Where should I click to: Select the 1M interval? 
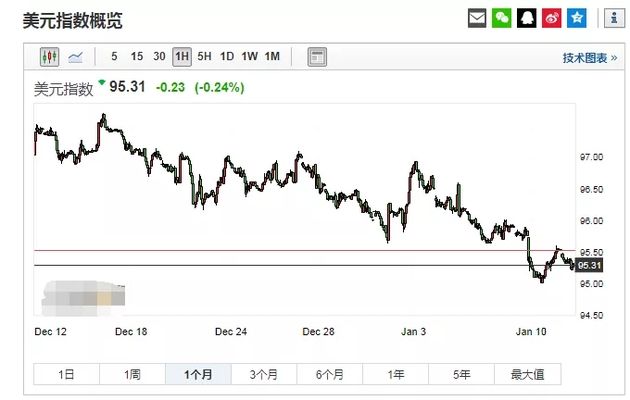pyautogui.click(x=272, y=57)
